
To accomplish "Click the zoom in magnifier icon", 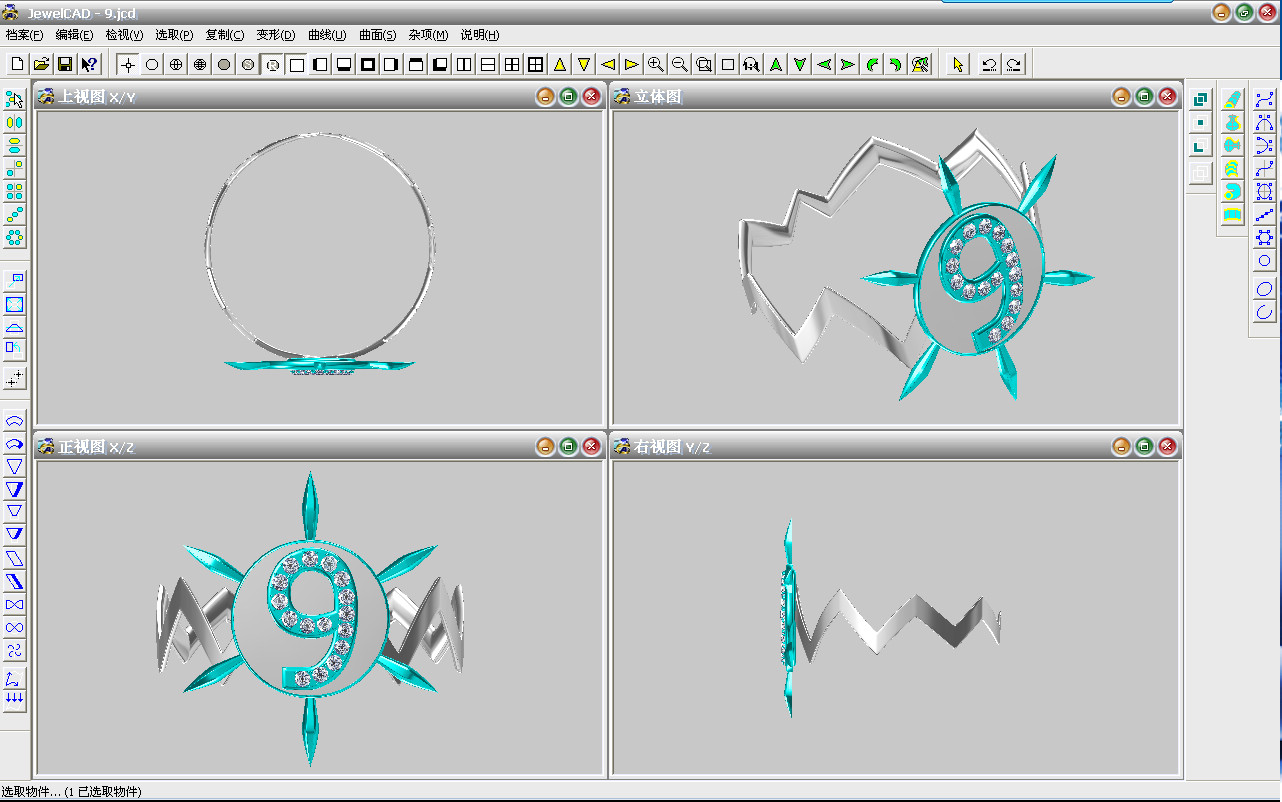I will pyautogui.click(x=656, y=64).
